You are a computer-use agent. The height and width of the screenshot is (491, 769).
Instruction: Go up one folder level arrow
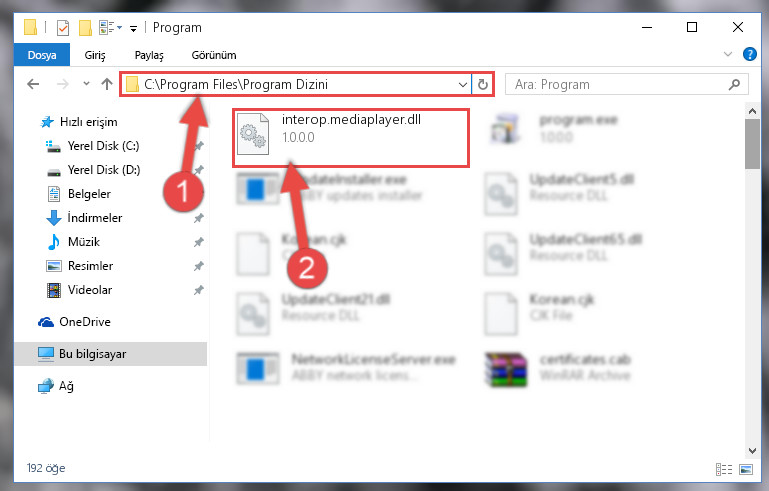click(x=107, y=84)
